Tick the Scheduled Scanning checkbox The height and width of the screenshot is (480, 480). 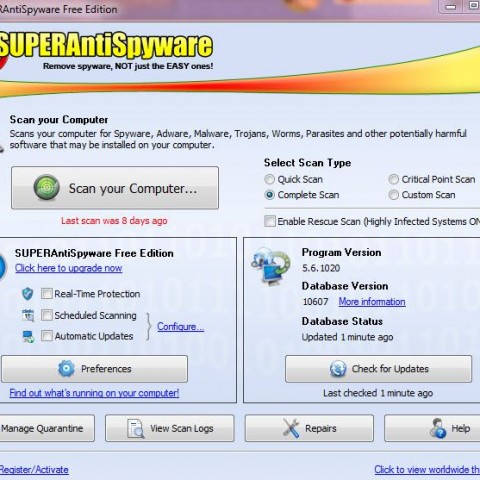tap(47, 315)
